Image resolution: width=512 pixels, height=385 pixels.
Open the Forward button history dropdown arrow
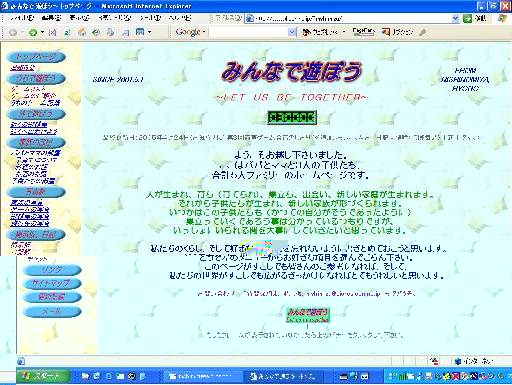[x=42, y=32]
